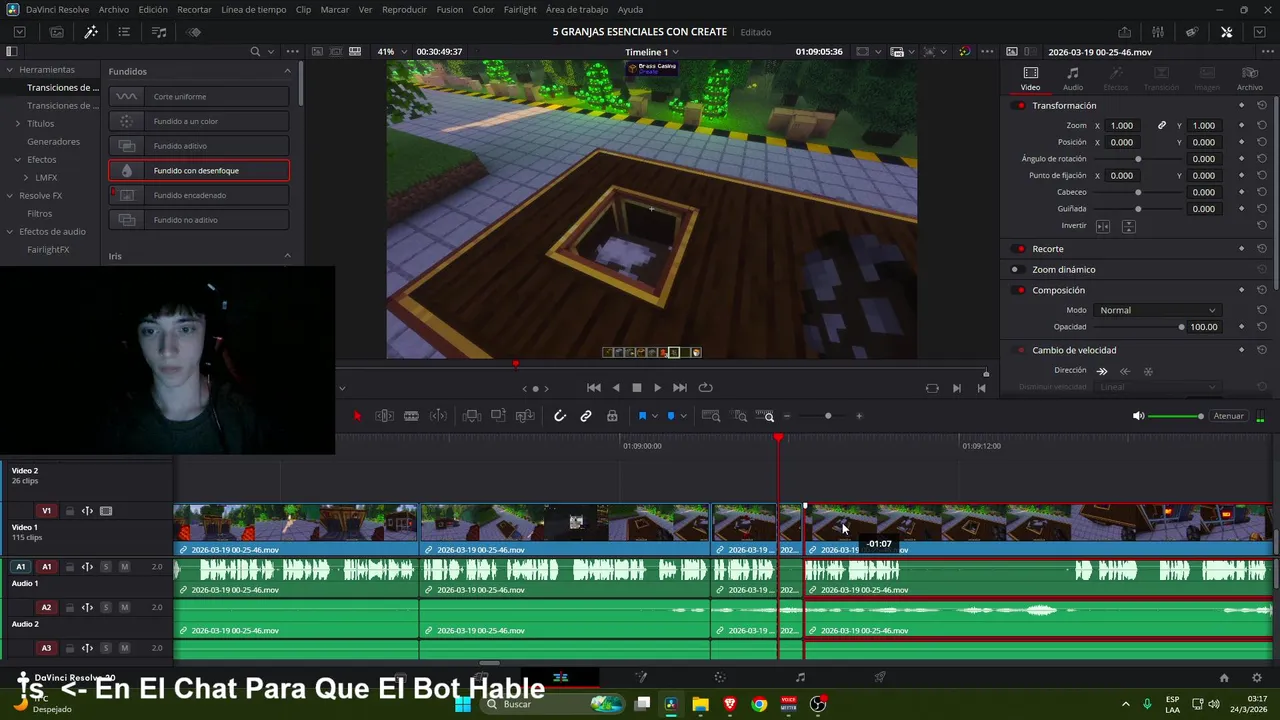This screenshot has width=1280, height=720.
Task: Adjust the timeline zoom slider
Action: [x=828, y=416]
